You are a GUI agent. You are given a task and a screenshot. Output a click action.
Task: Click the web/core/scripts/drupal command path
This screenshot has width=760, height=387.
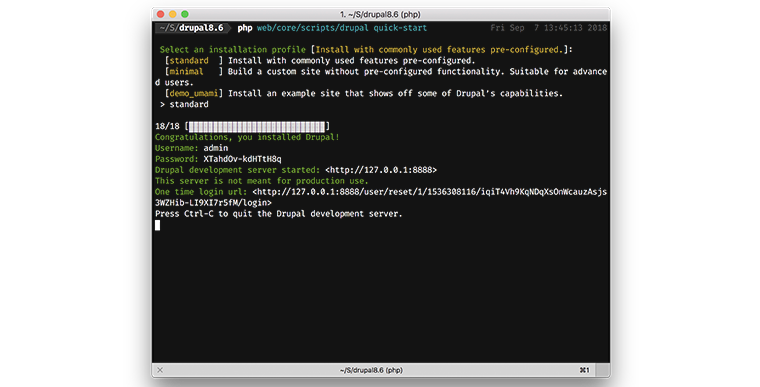313,28
